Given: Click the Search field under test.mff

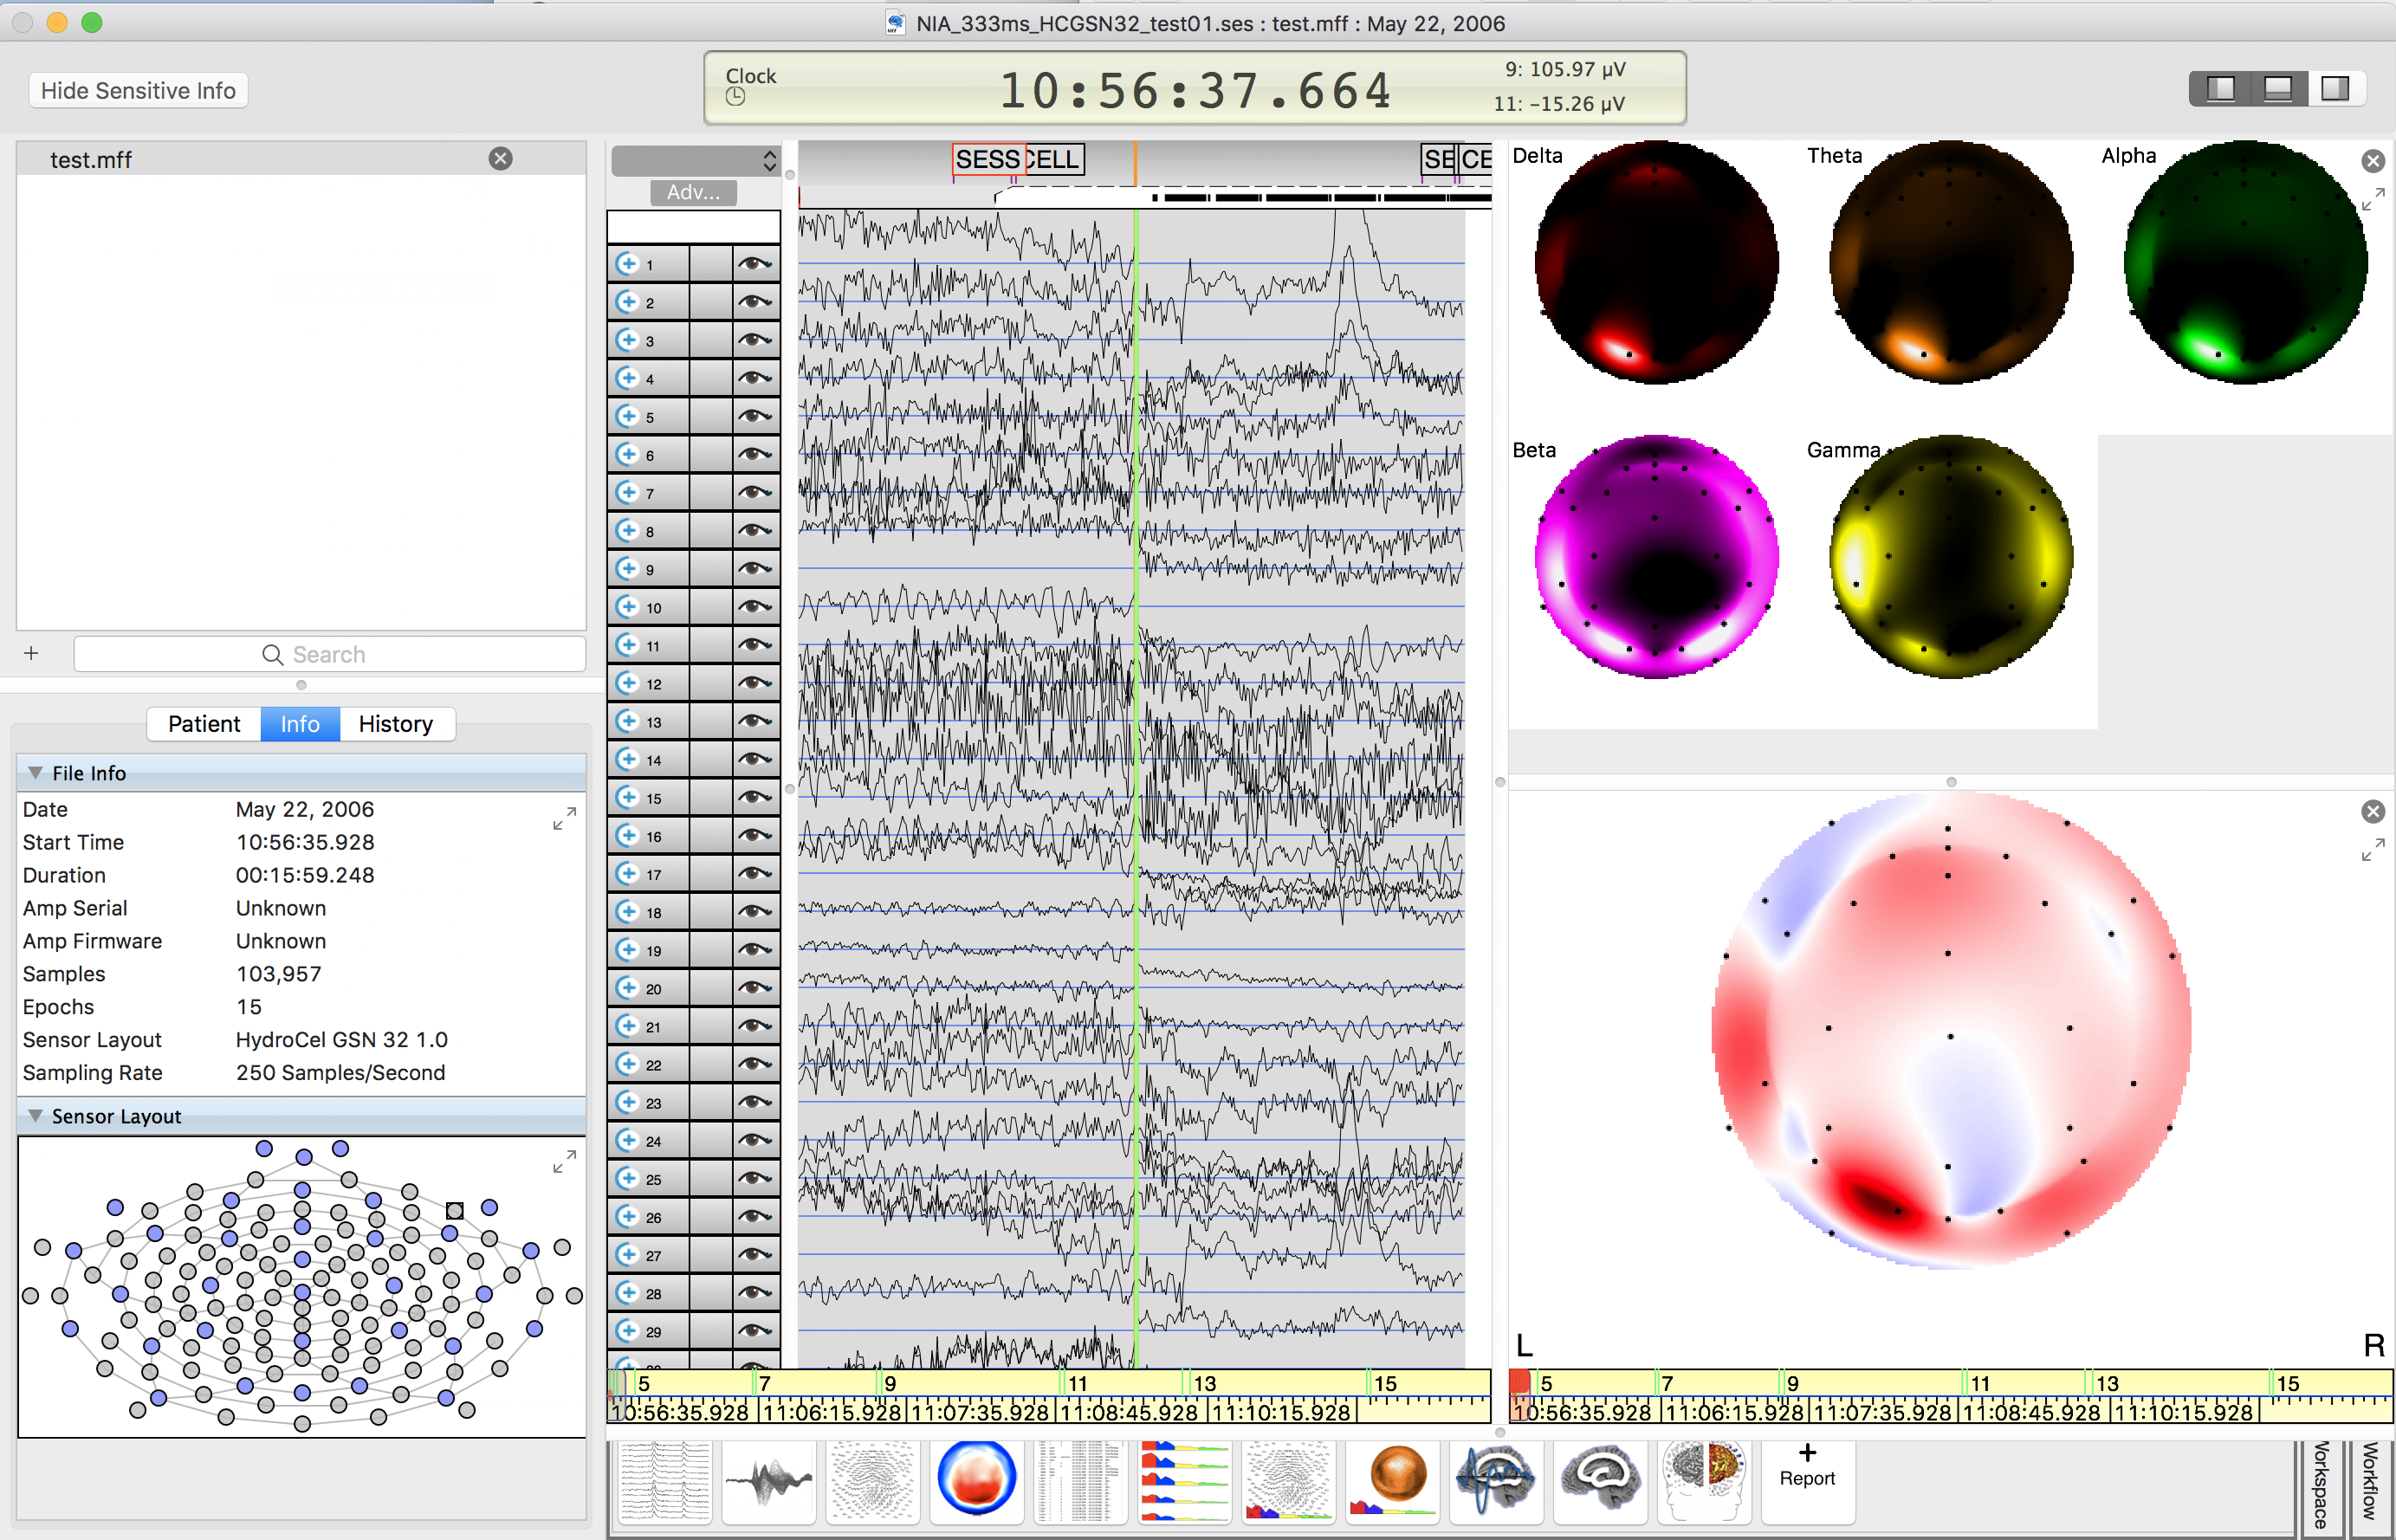Looking at the screenshot, I should pyautogui.click(x=329, y=655).
